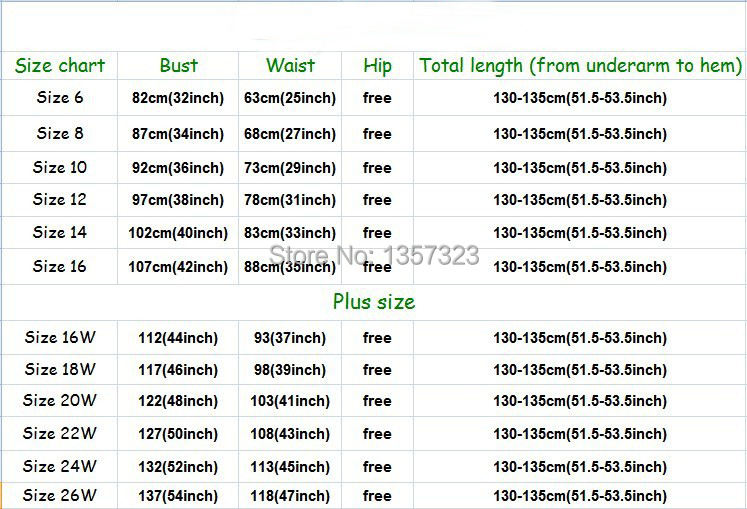Click the Size 22W row label

(60, 434)
